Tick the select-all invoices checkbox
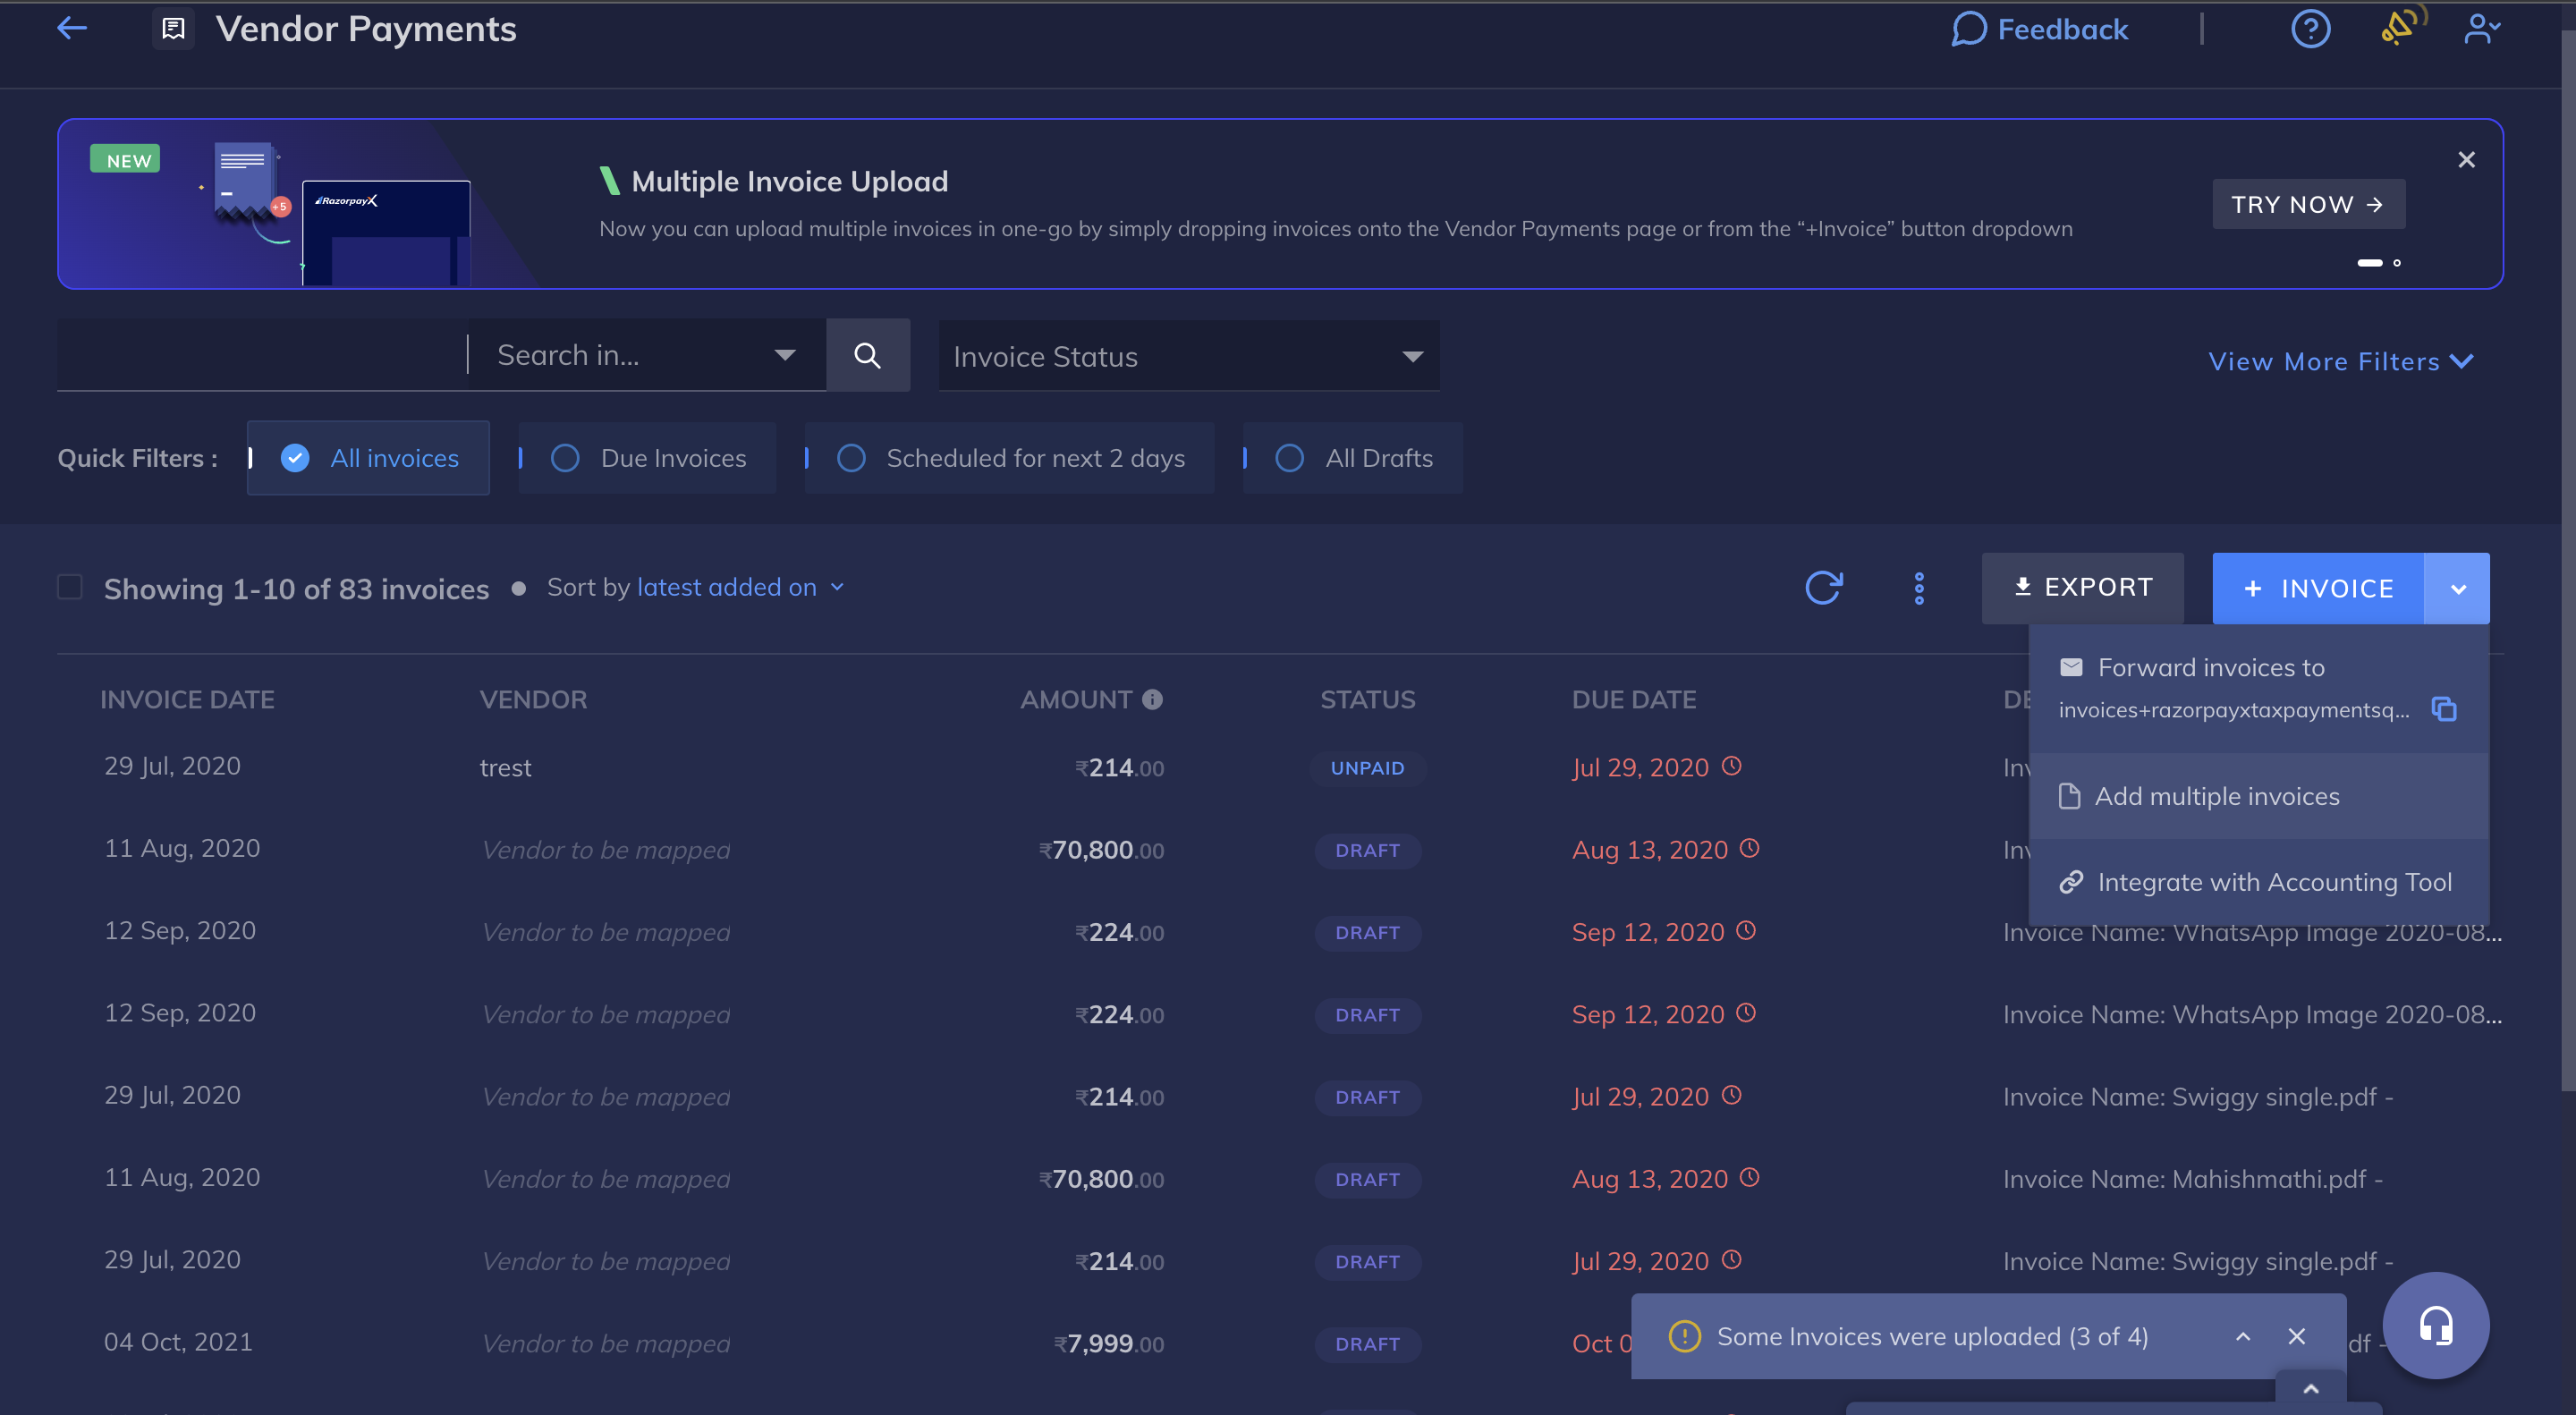 [70, 587]
